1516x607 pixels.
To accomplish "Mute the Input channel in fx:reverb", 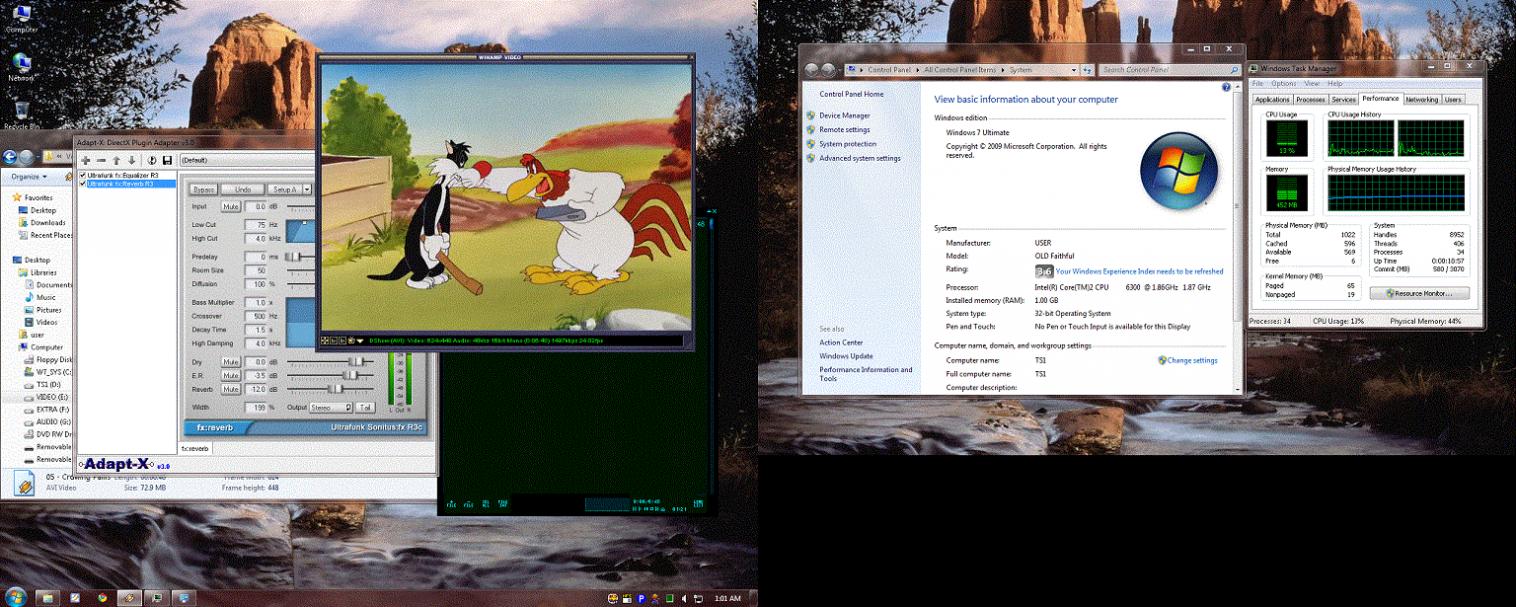I will (x=231, y=206).
